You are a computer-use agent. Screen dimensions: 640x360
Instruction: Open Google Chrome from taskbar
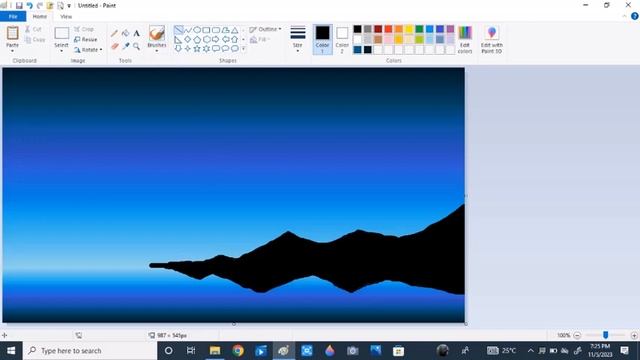tap(238, 351)
